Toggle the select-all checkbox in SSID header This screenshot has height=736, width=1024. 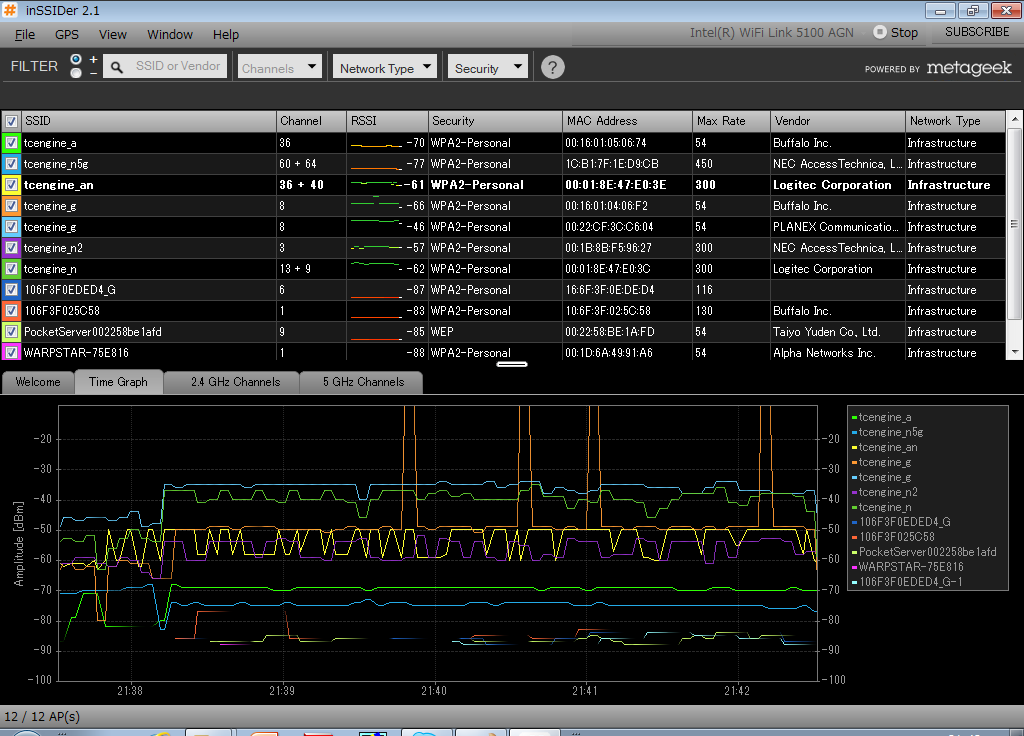point(11,121)
